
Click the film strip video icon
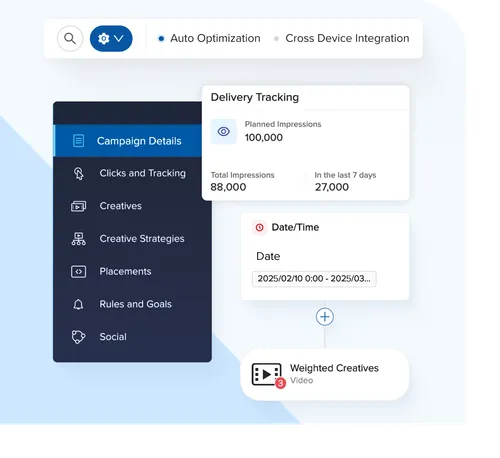click(x=266, y=374)
